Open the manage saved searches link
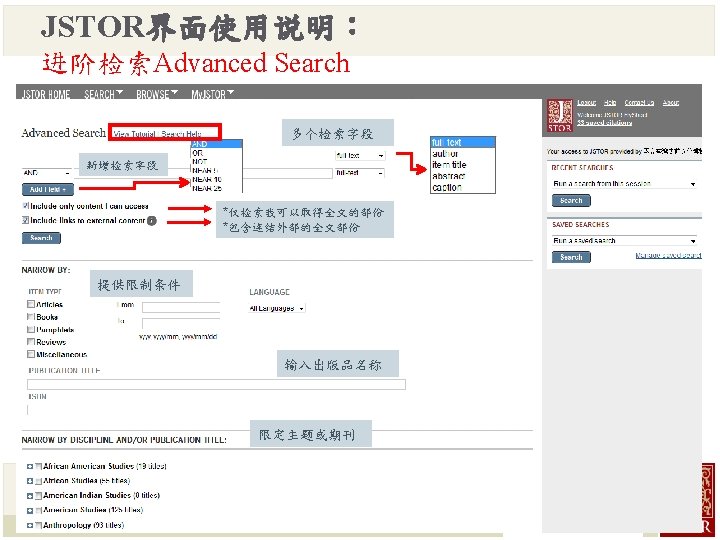 click(x=669, y=255)
